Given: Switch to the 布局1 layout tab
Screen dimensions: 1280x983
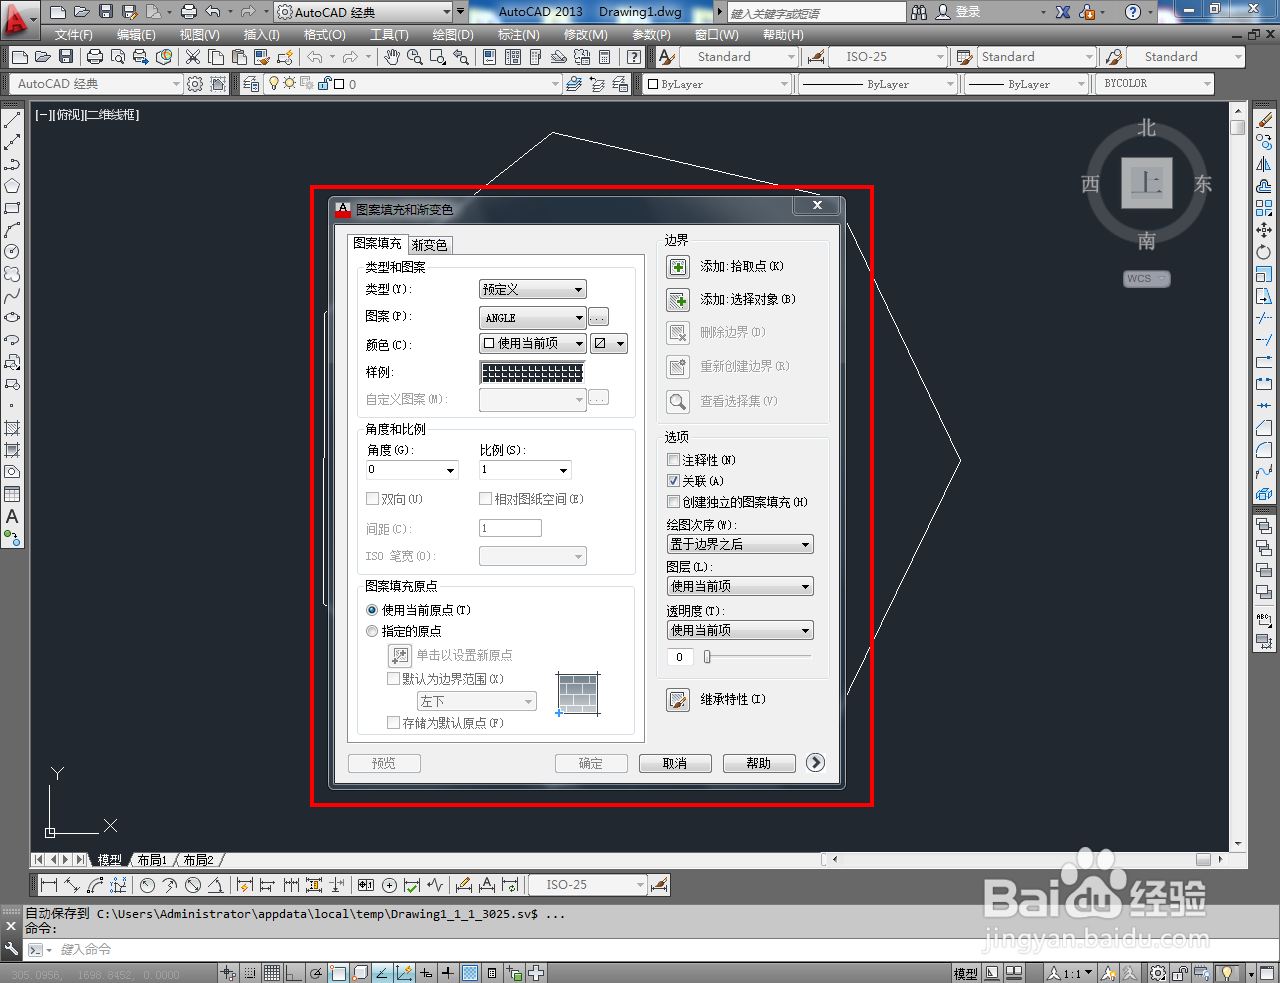Looking at the screenshot, I should click(152, 860).
